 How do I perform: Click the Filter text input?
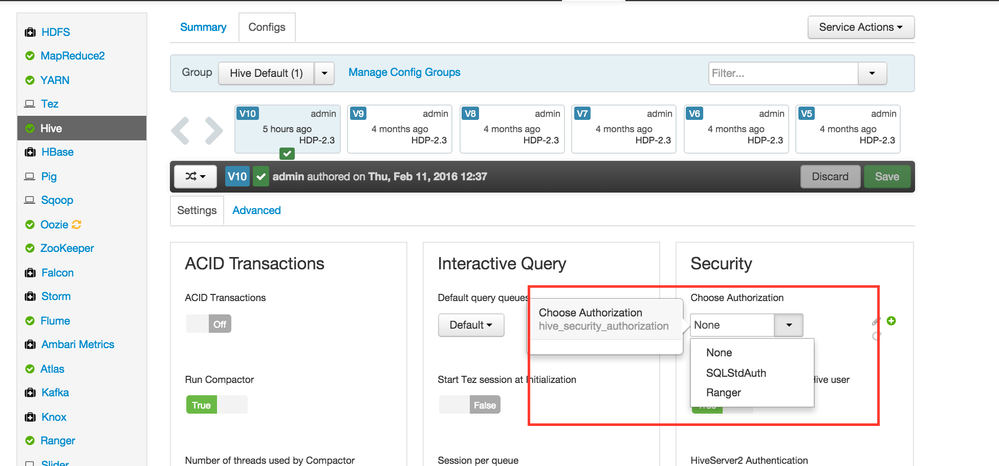click(x=784, y=73)
